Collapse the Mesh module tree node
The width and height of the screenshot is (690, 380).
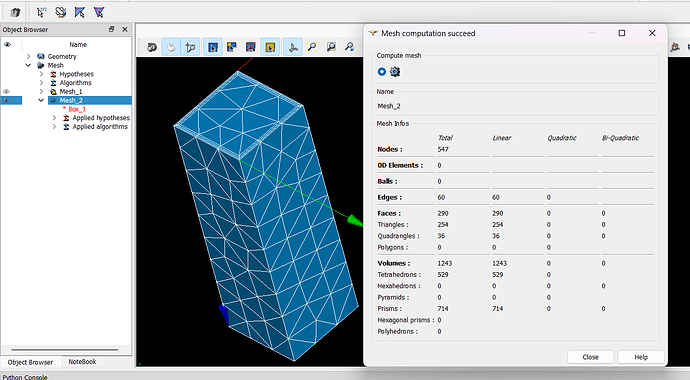click(29, 65)
